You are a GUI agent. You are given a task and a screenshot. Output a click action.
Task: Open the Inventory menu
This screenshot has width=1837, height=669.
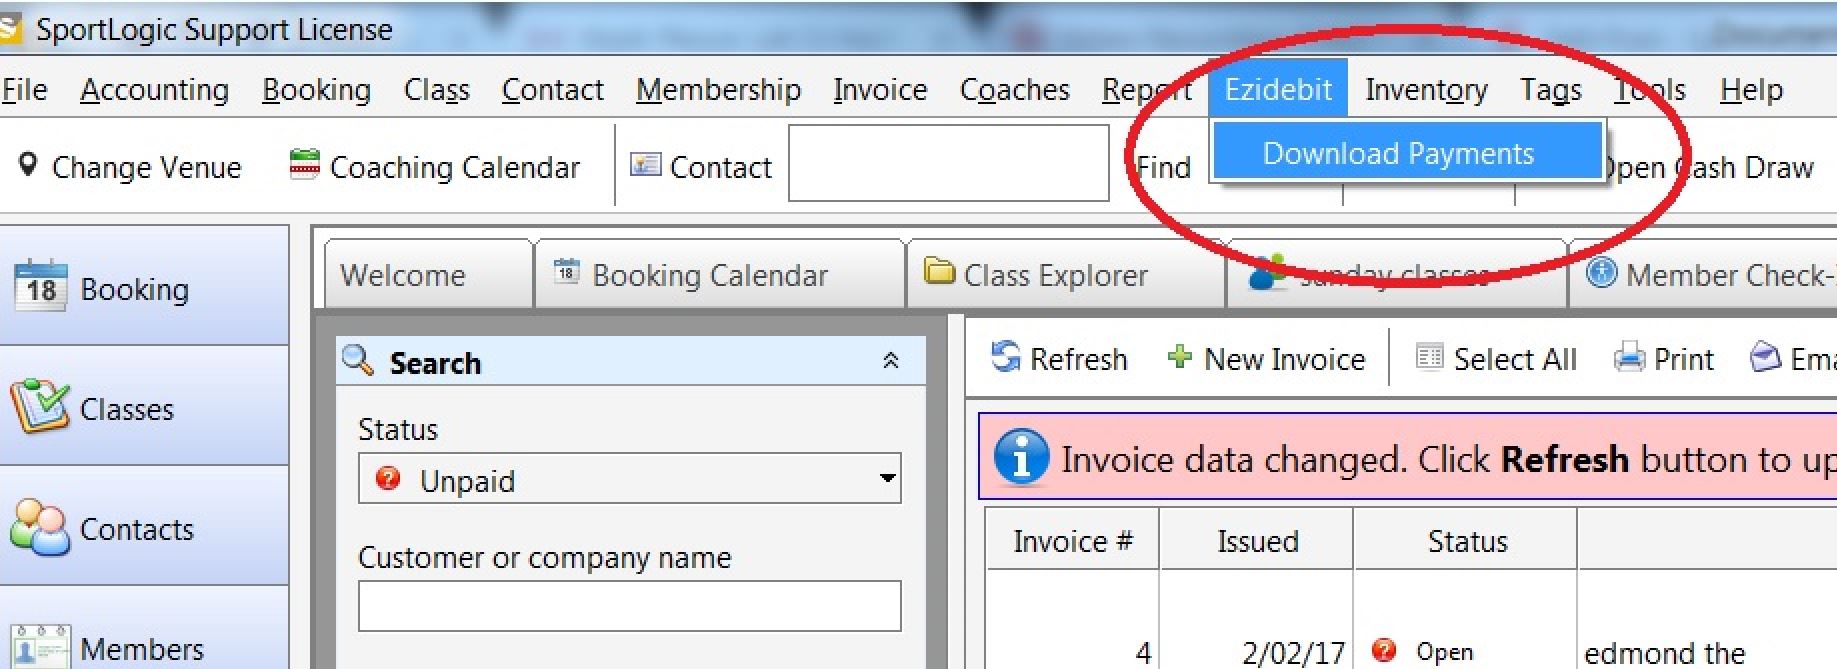[x=1426, y=90]
